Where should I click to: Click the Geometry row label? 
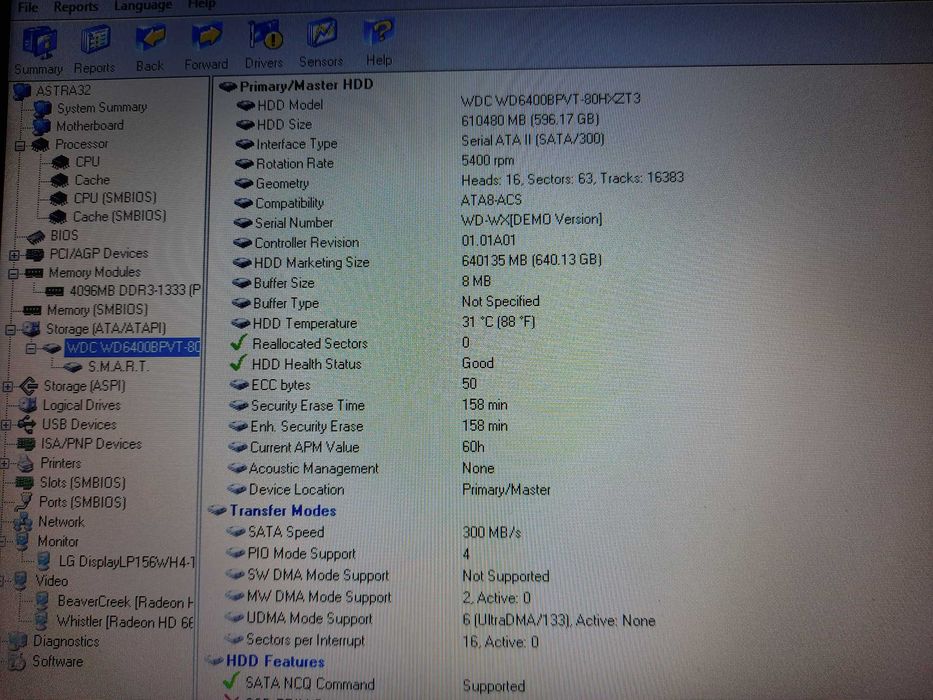[282, 184]
